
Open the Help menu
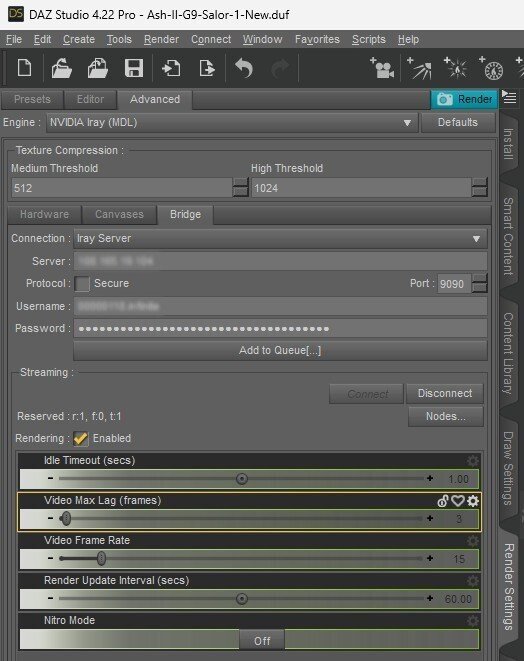408,40
